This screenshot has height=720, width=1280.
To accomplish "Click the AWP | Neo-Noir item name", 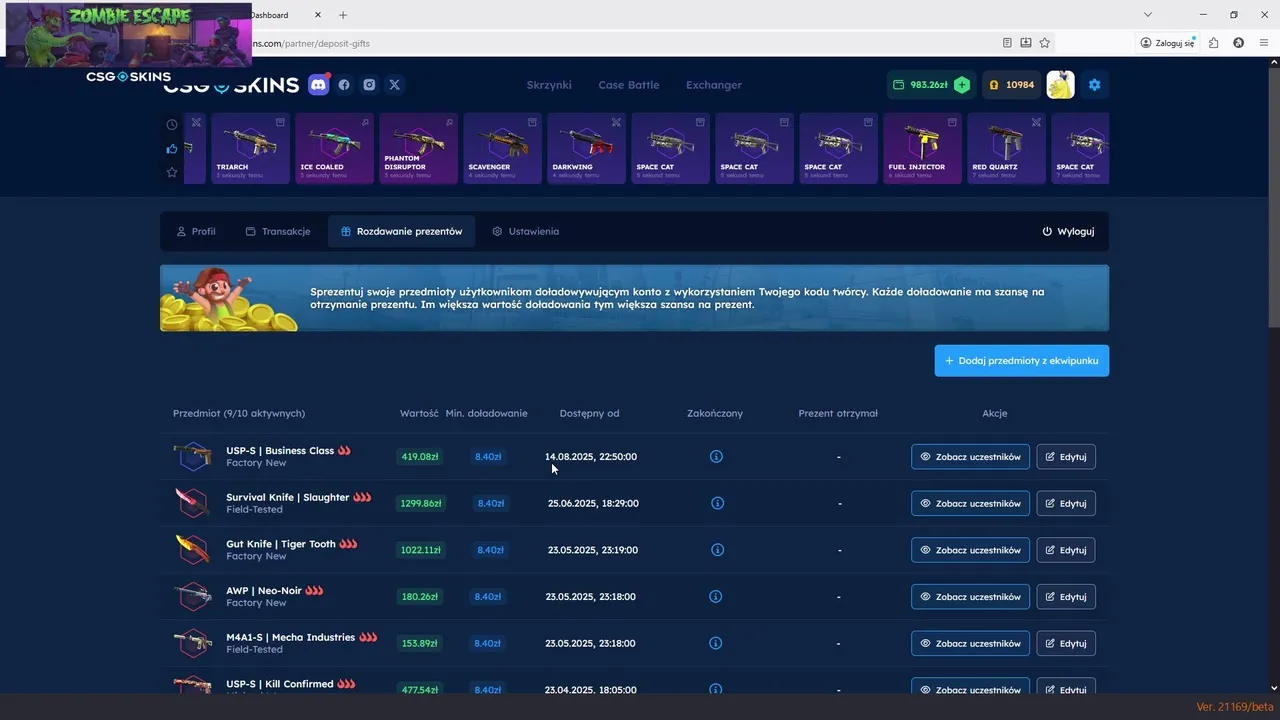I will (264, 591).
